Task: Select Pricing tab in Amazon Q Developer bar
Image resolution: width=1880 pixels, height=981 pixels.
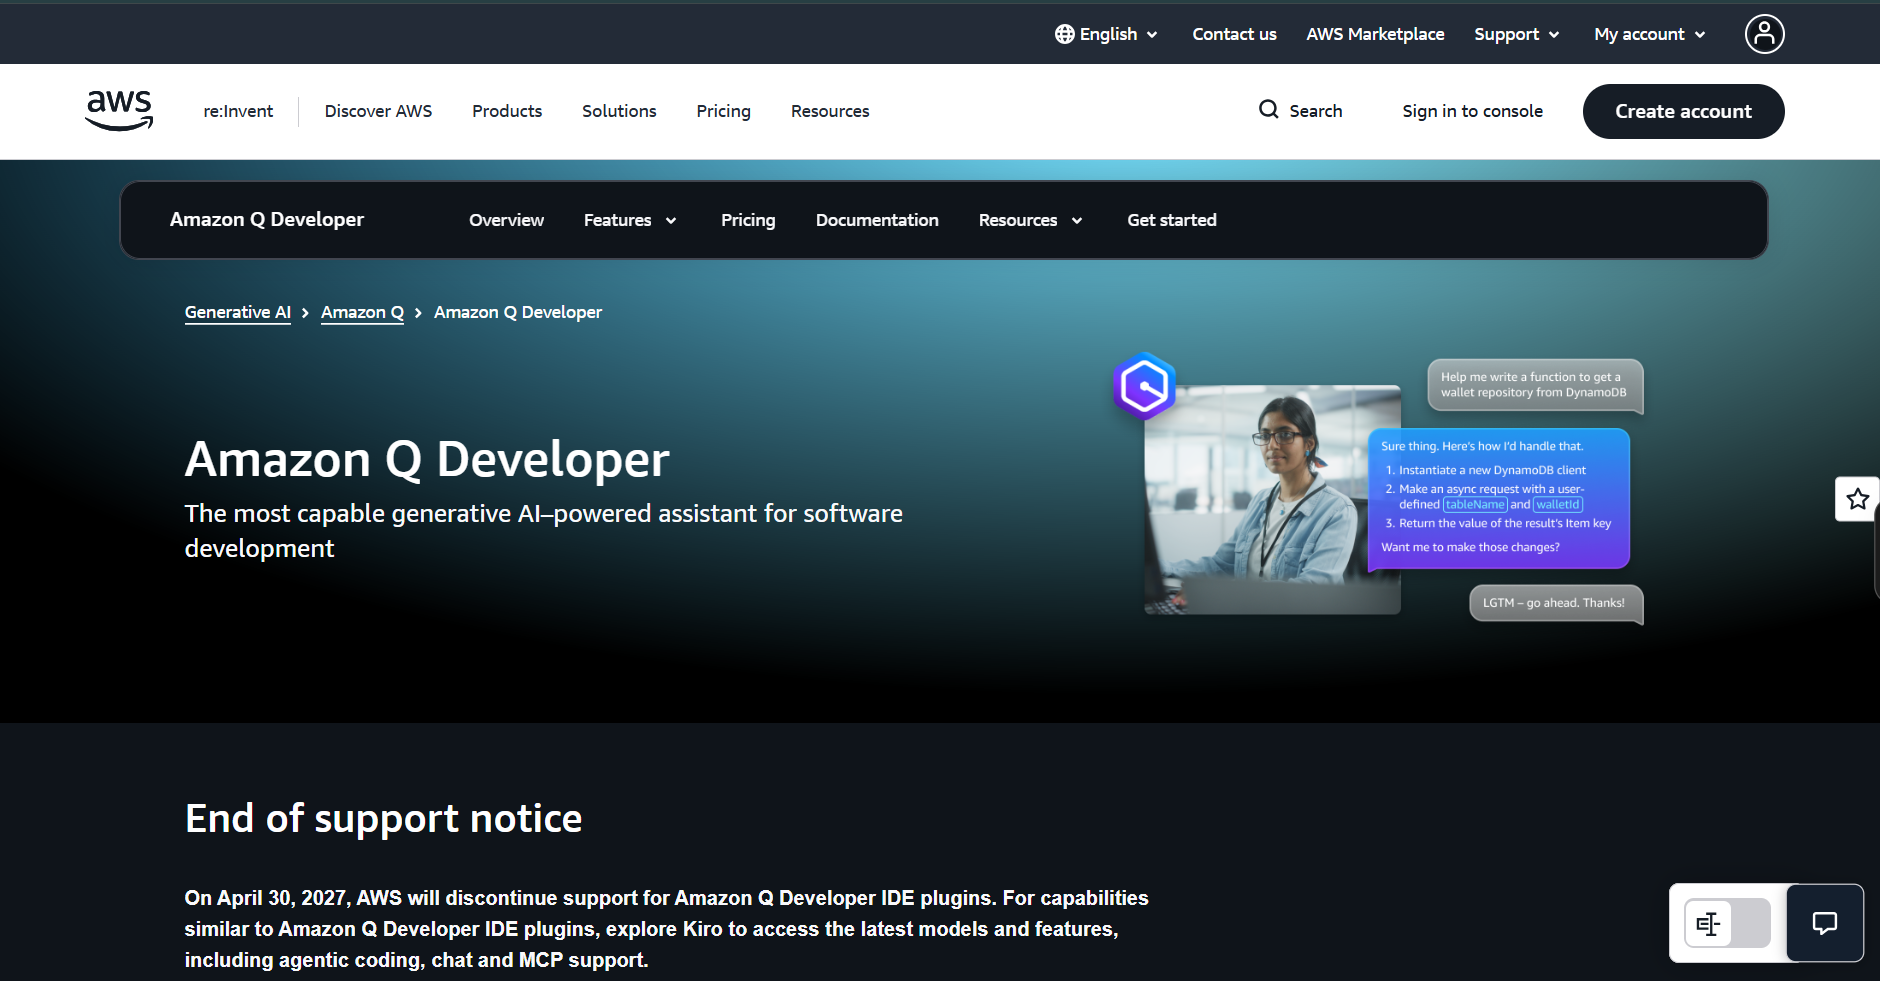Action: (748, 220)
